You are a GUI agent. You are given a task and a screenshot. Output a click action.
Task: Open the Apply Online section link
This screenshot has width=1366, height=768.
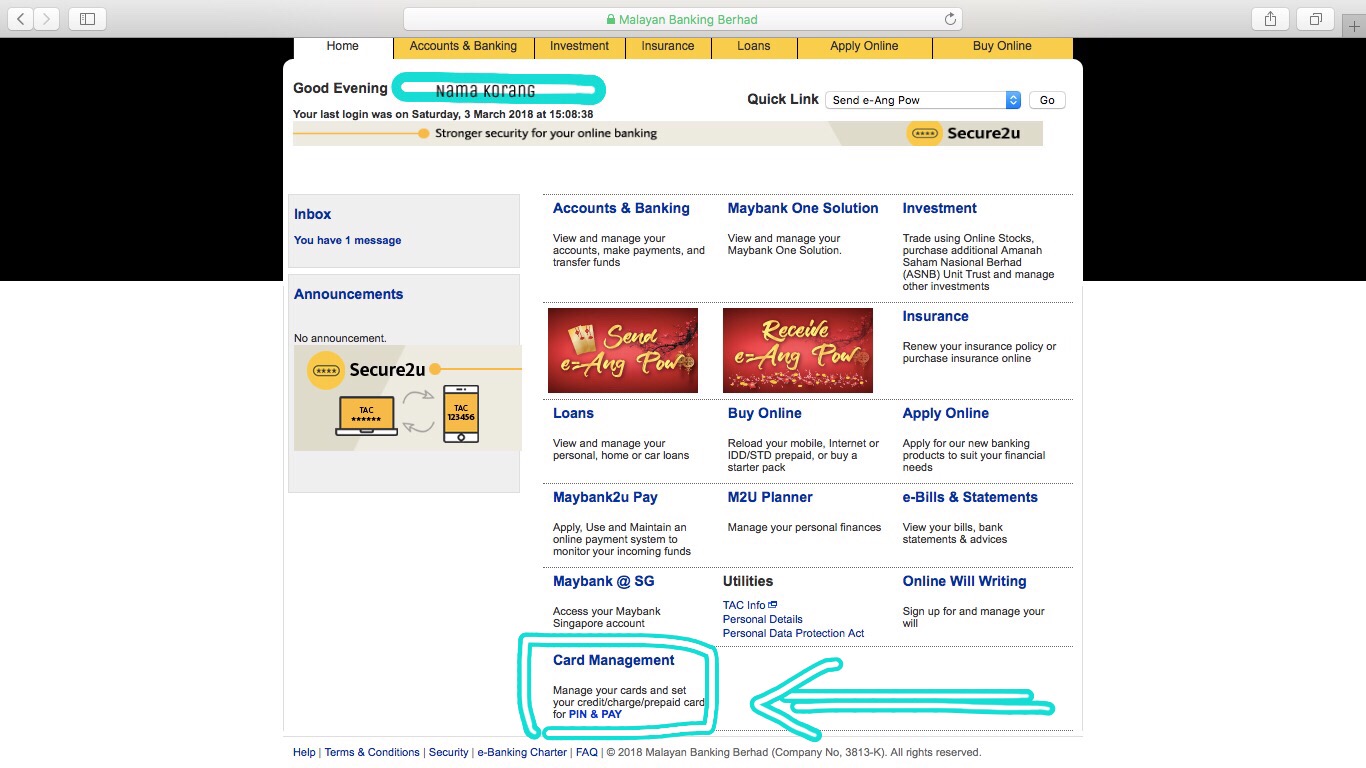[x=945, y=413]
